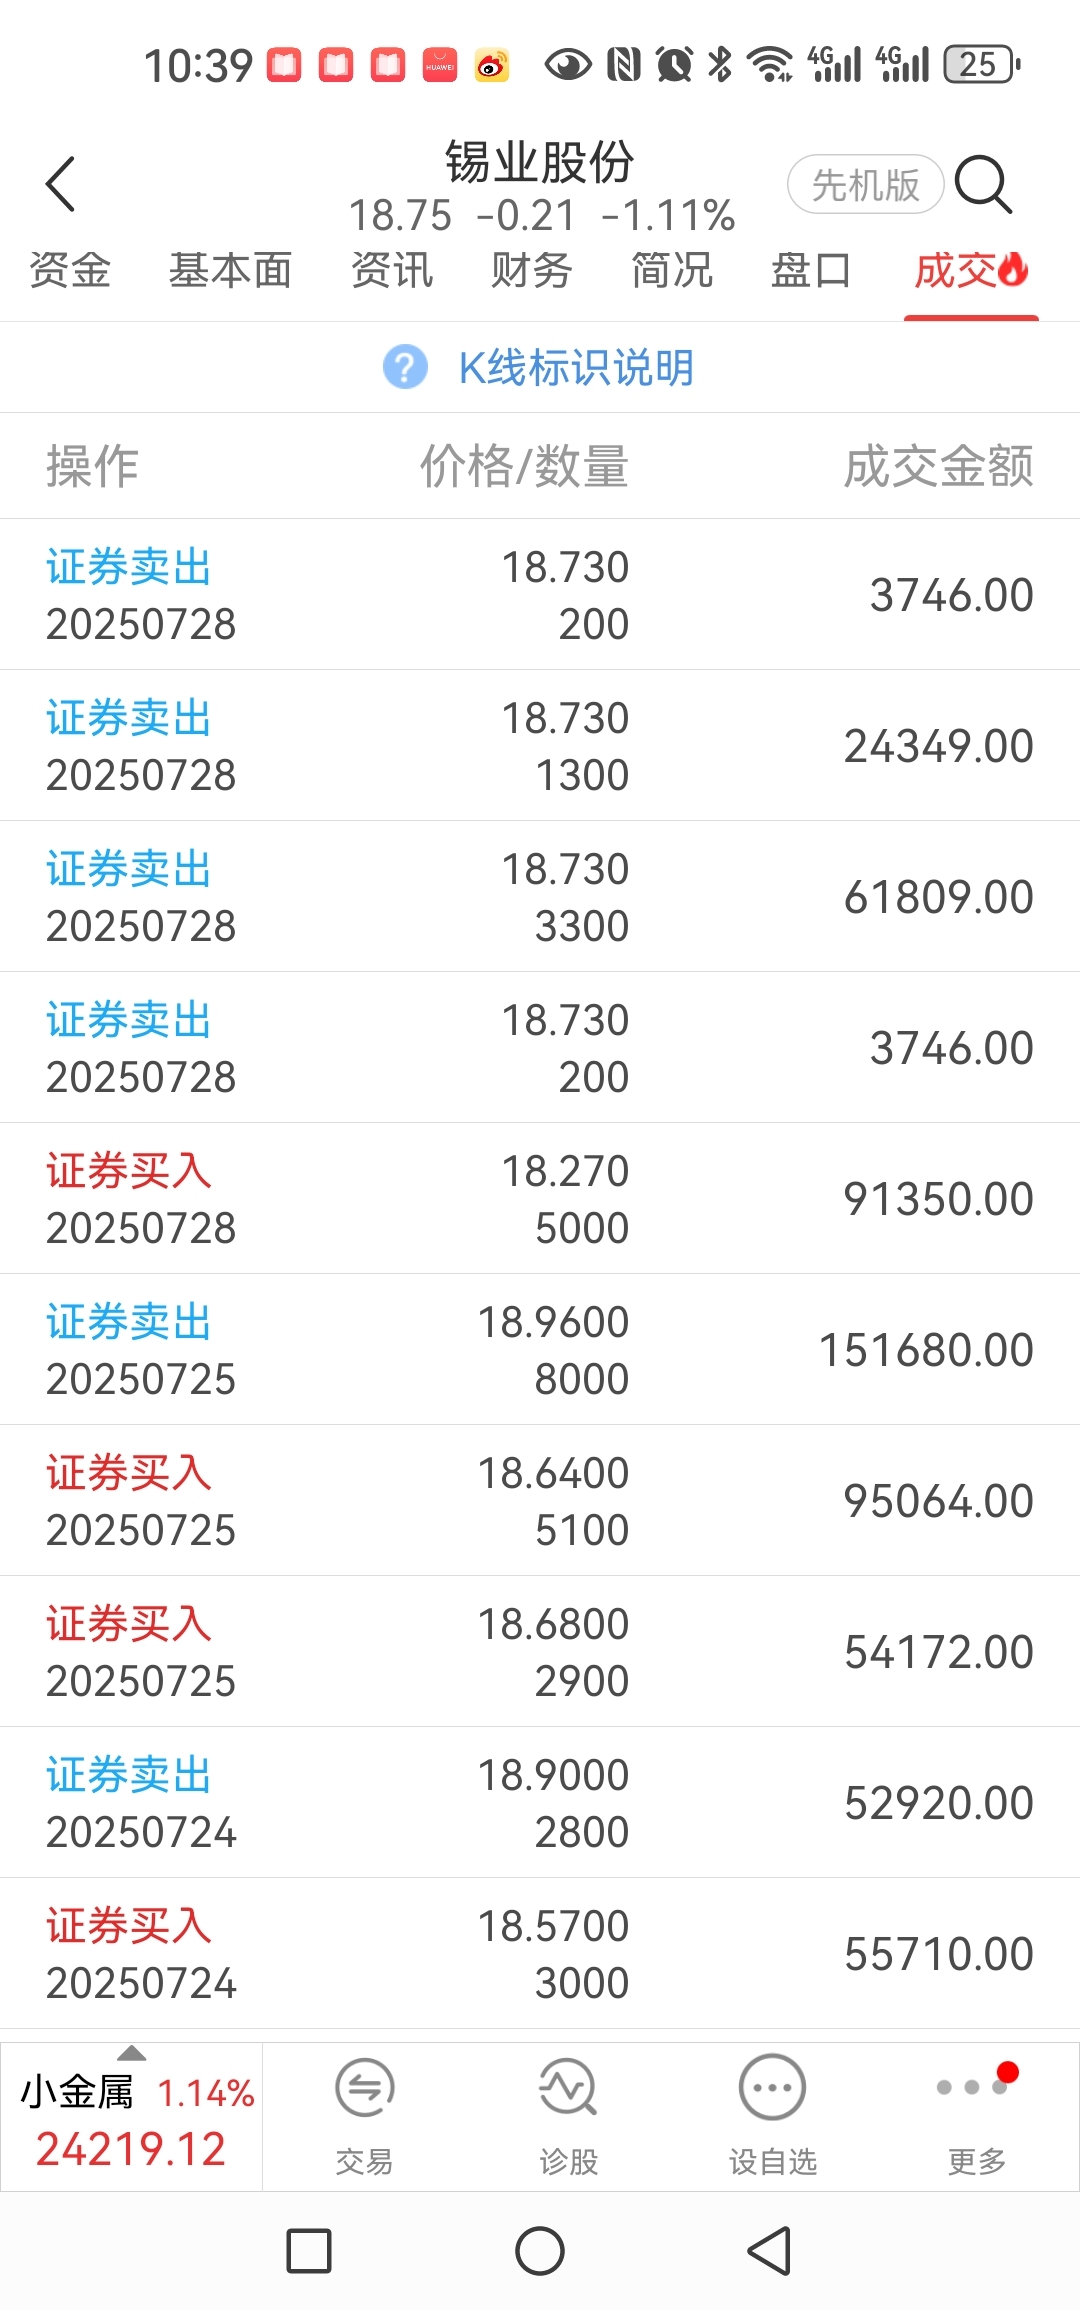Tap the Android recent apps square button
Screen dimensions: 1080x2310
tap(309, 2251)
